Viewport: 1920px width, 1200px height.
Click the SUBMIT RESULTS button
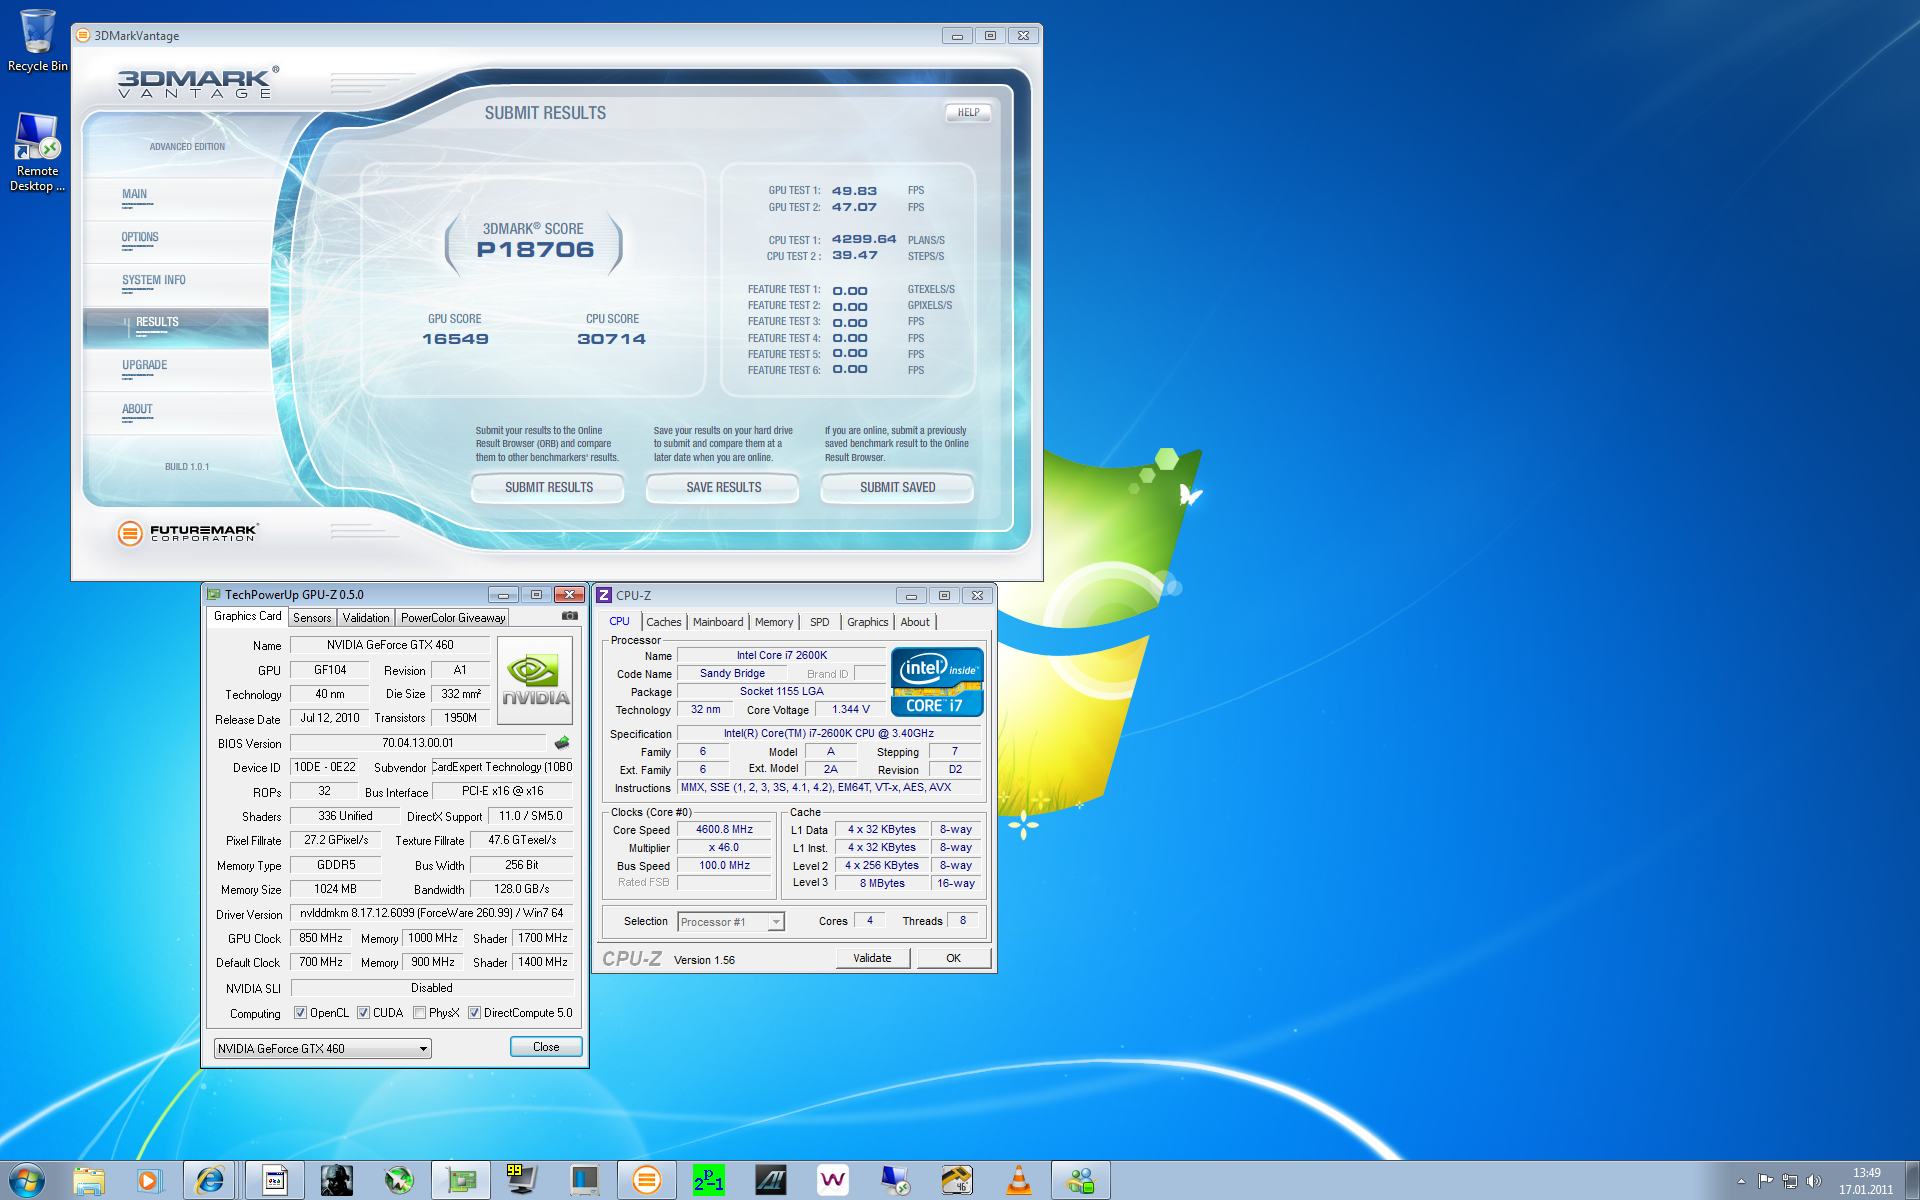[548, 488]
